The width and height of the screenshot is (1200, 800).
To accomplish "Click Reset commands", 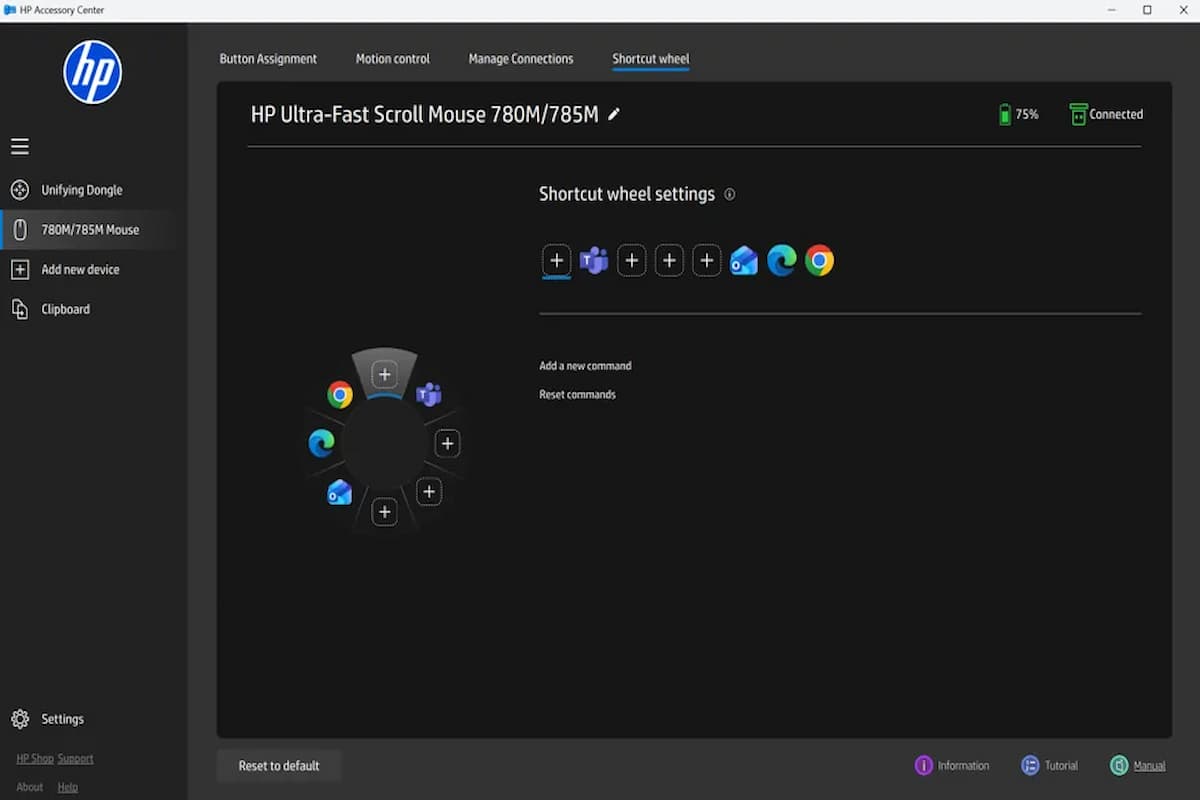I will point(577,395).
